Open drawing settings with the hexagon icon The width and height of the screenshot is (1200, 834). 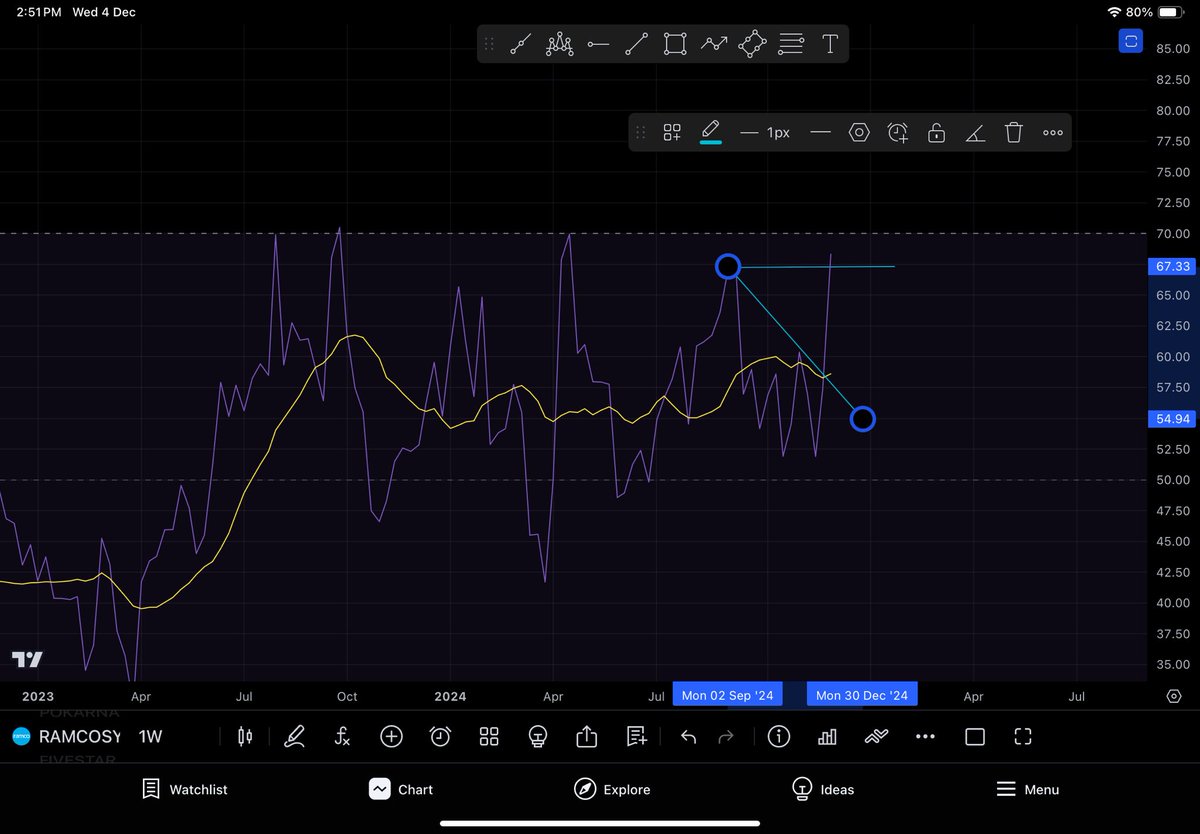click(859, 132)
